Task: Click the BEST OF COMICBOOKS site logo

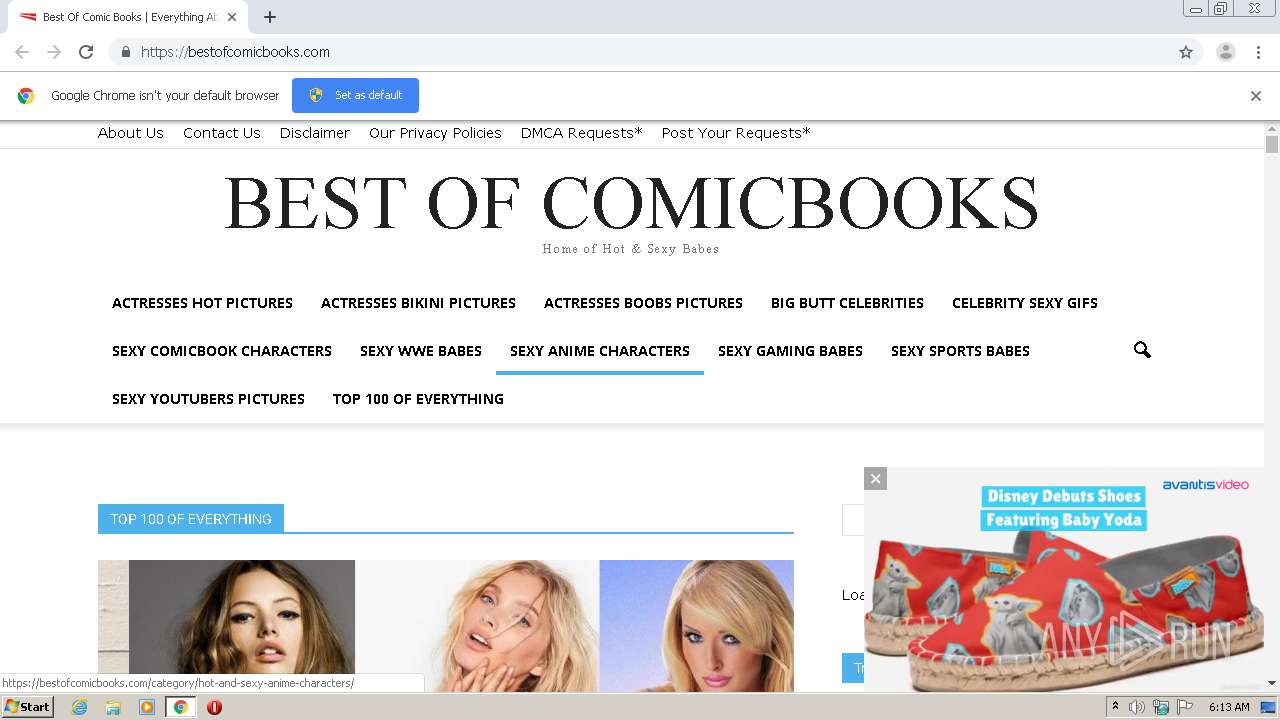Action: coord(631,203)
